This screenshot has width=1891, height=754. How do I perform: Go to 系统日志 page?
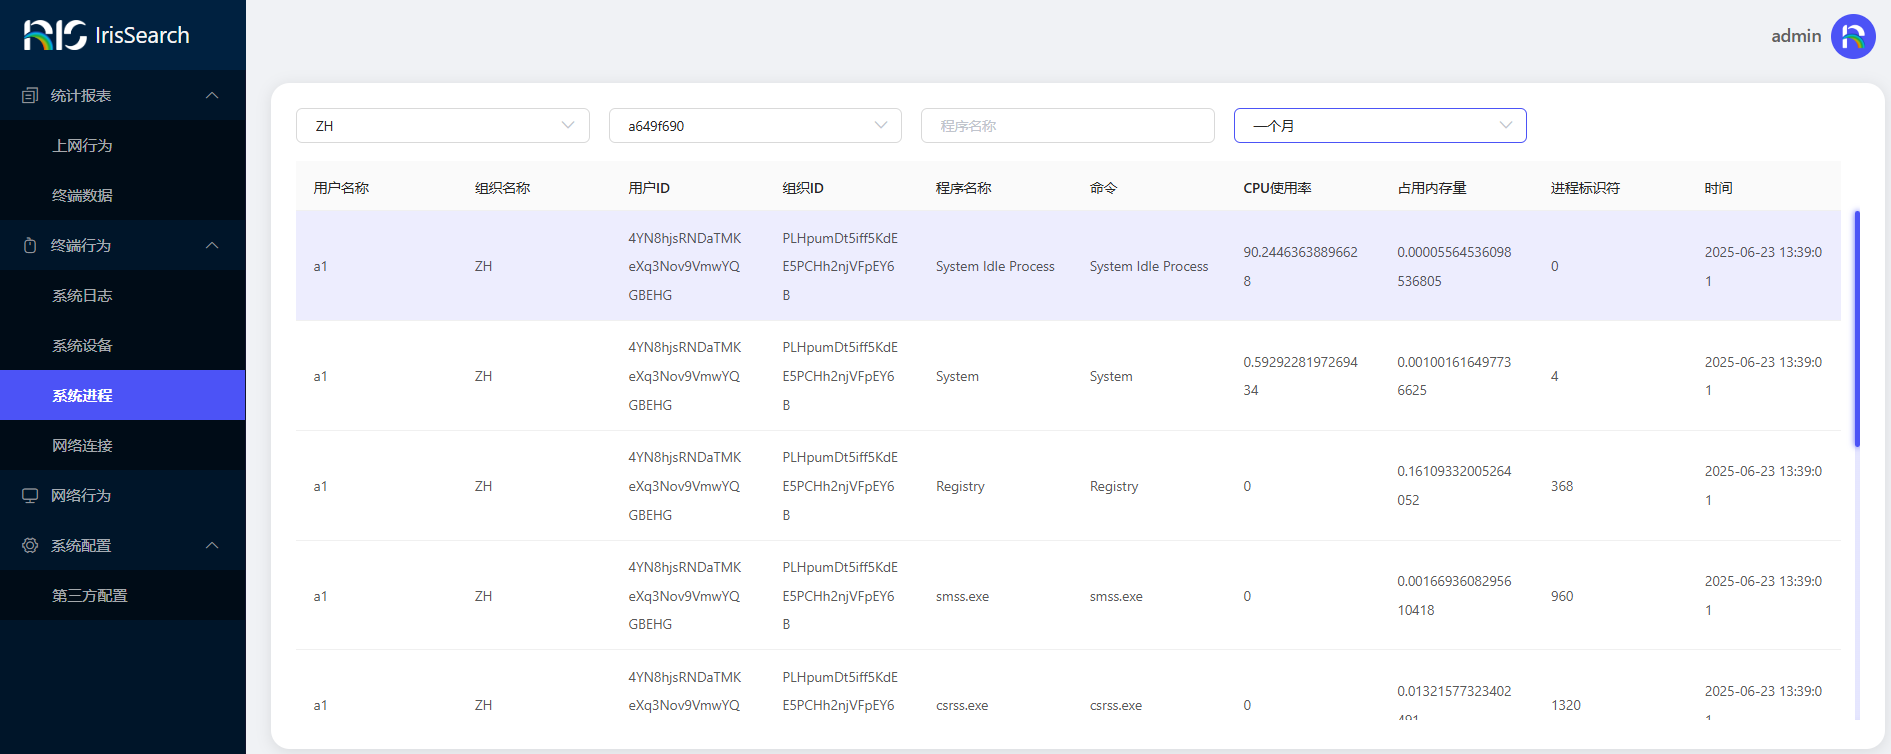[x=82, y=296]
